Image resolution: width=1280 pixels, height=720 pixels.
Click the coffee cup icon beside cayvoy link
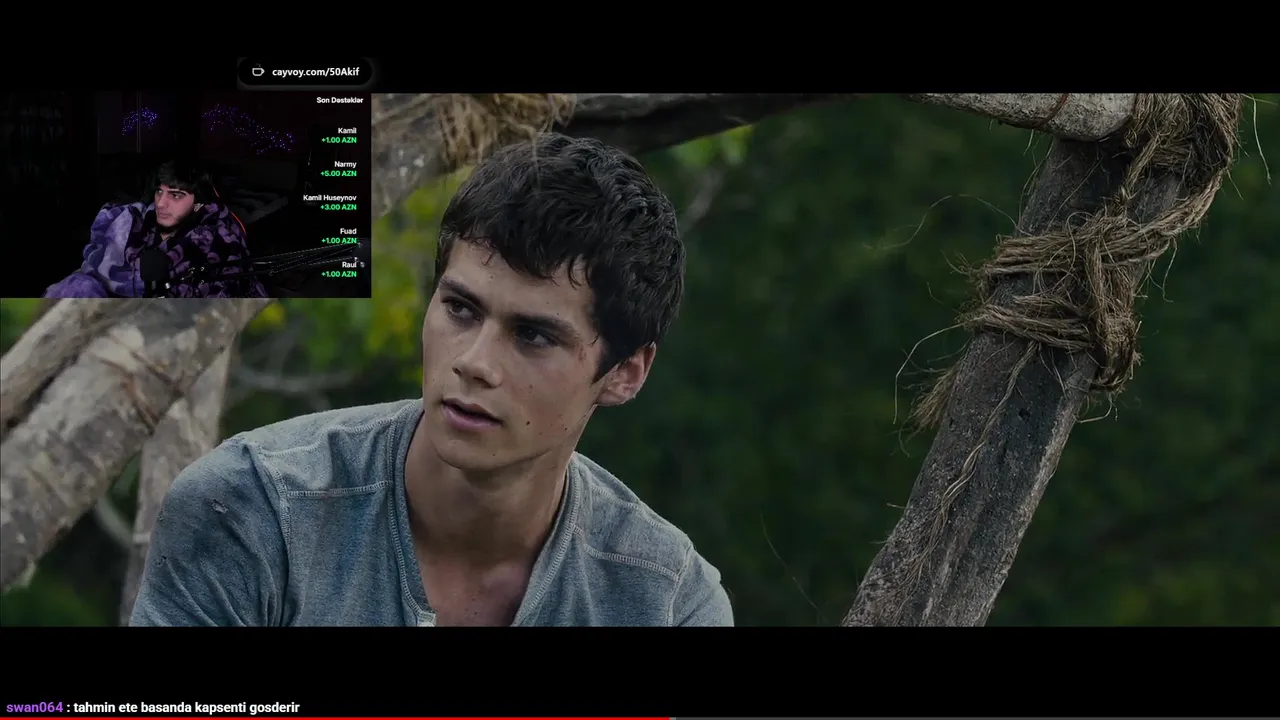[258, 72]
